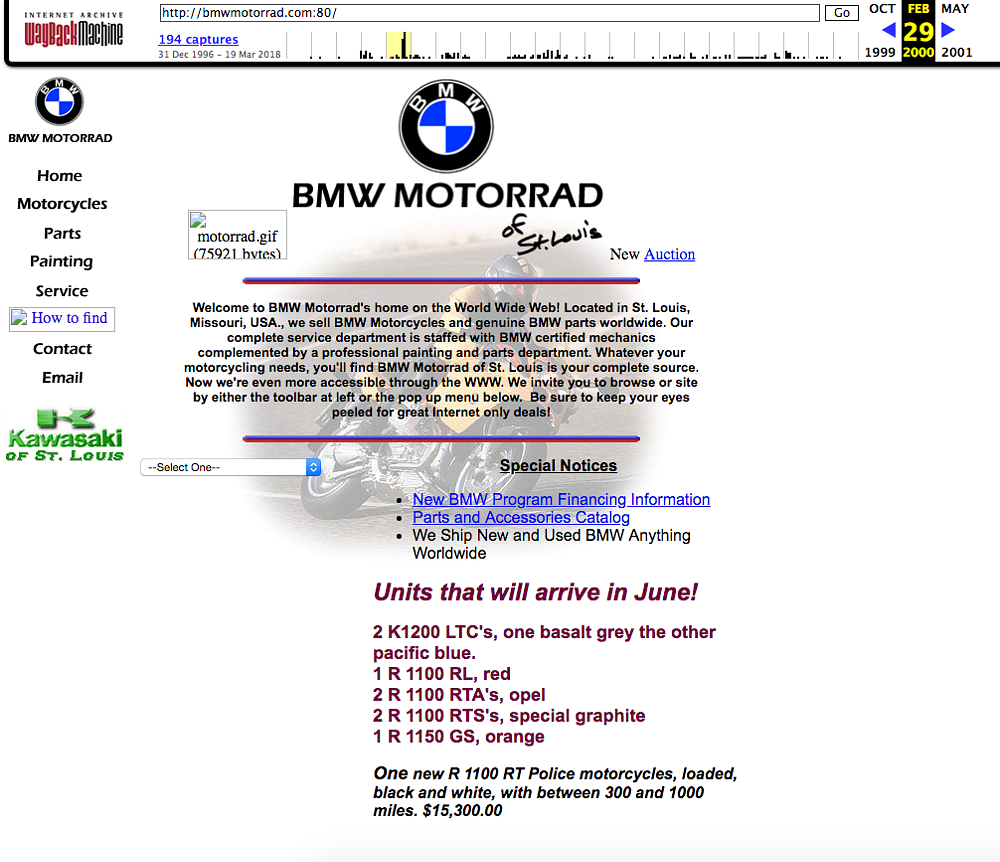The height and width of the screenshot is (862, 1000).
Task: Click the Wayback Machine logo
Action: click(74, 30)
